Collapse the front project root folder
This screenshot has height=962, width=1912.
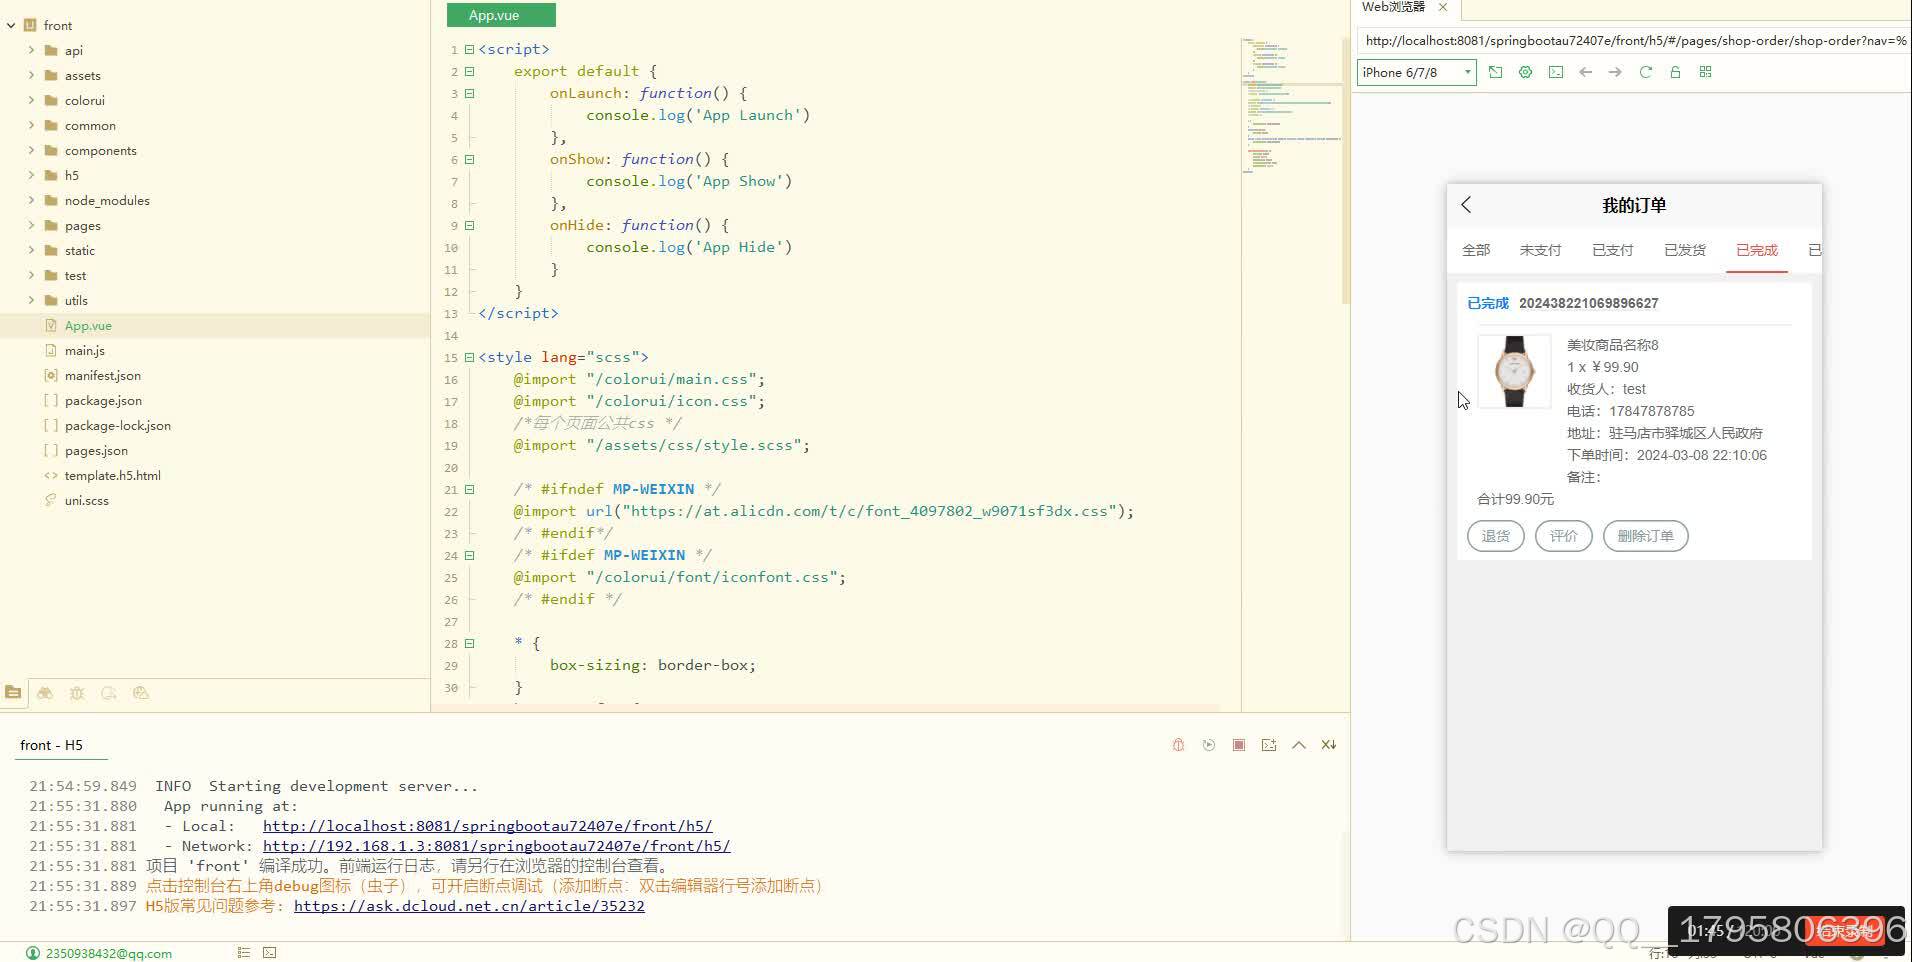(11, 25)
